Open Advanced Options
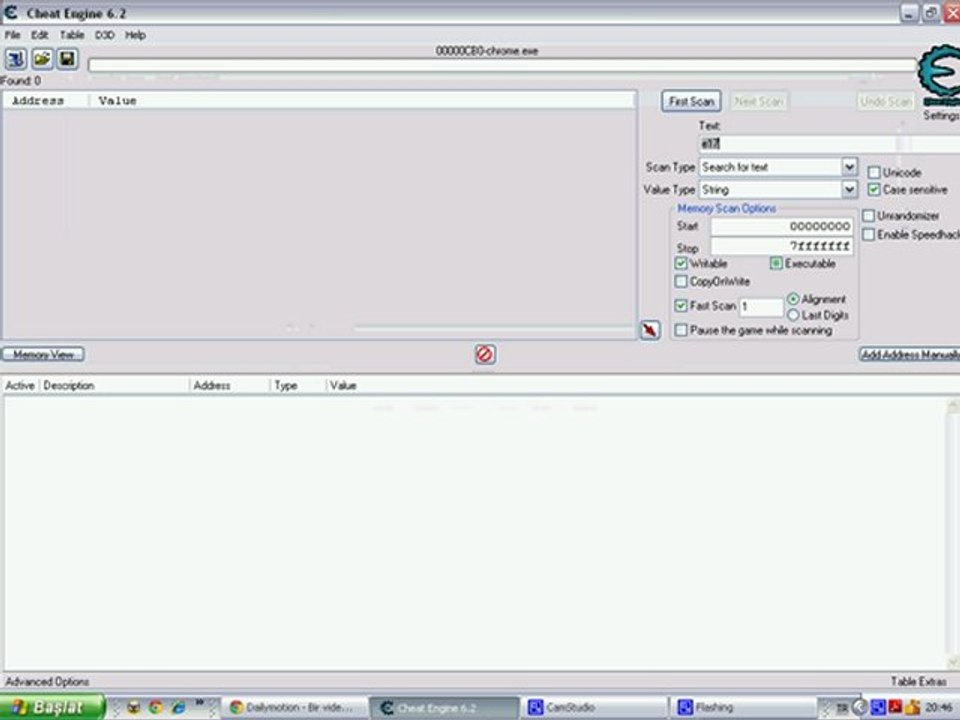The width and height of the screenshot is (960, 720). [x=47, y=681]
